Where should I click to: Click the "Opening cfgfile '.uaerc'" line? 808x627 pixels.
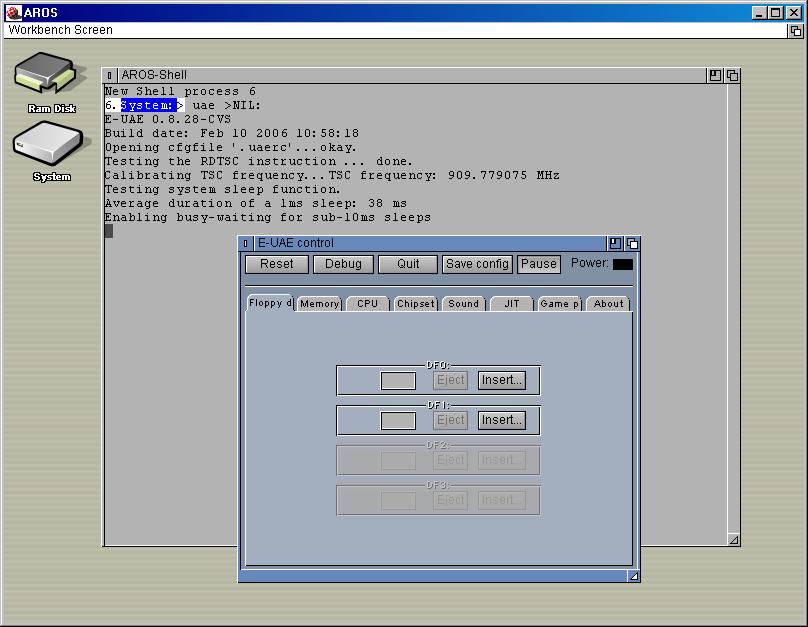pos(230,147)
